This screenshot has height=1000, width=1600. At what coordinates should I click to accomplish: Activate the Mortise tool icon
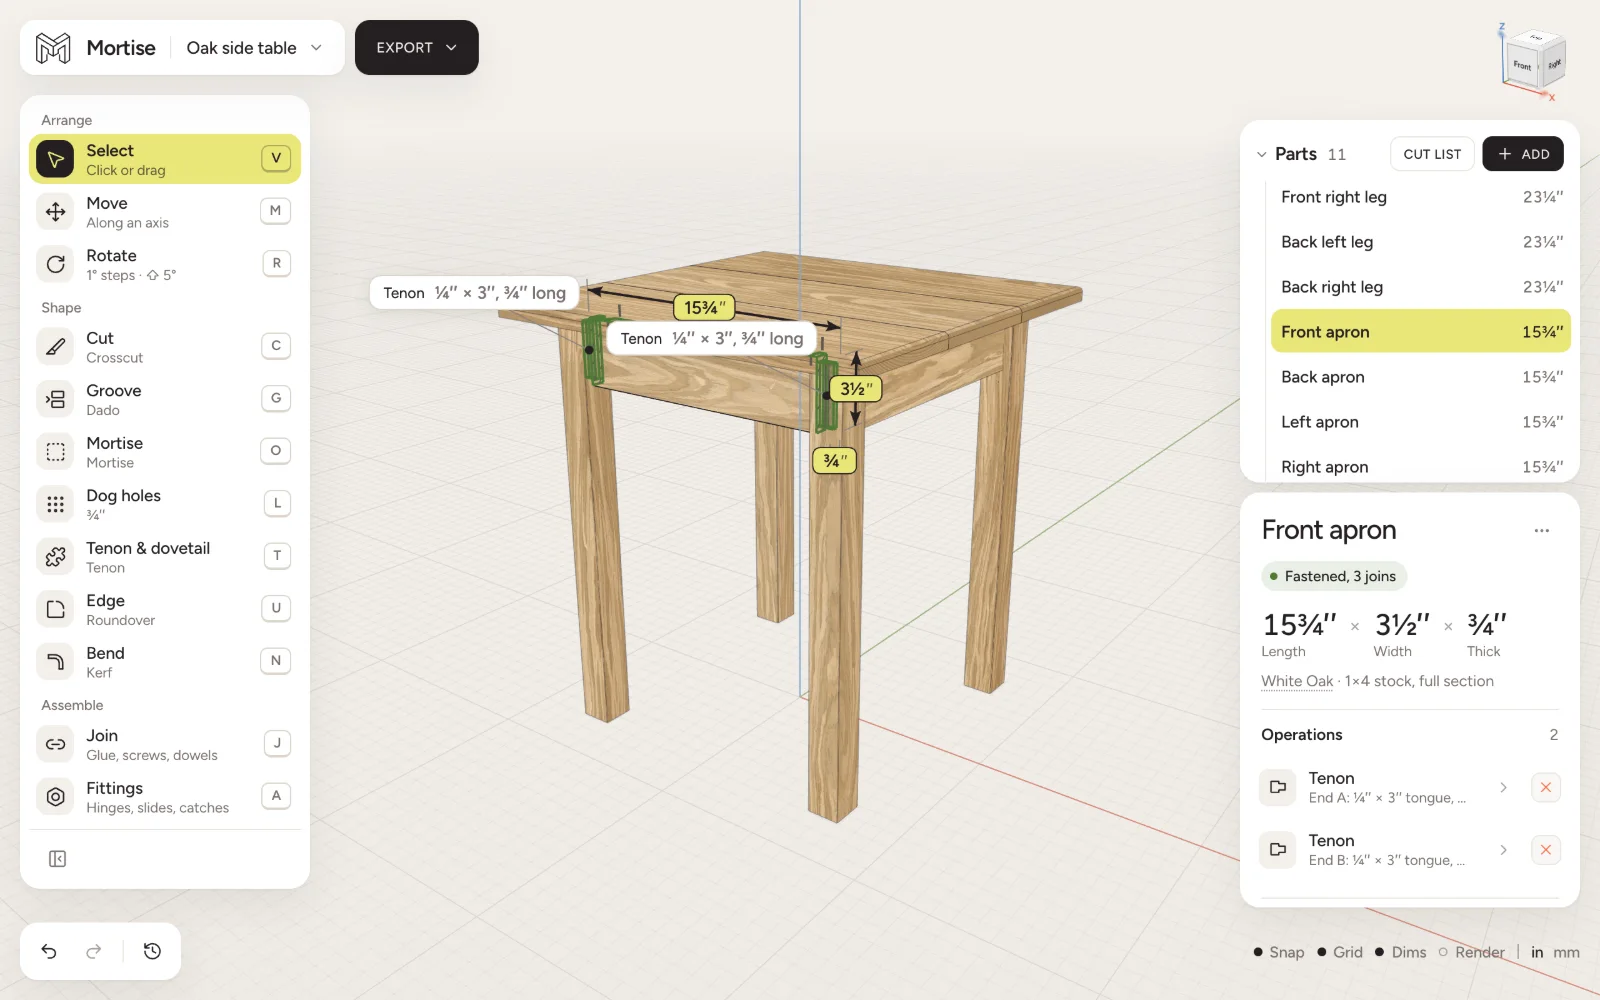tap(56, 452)
